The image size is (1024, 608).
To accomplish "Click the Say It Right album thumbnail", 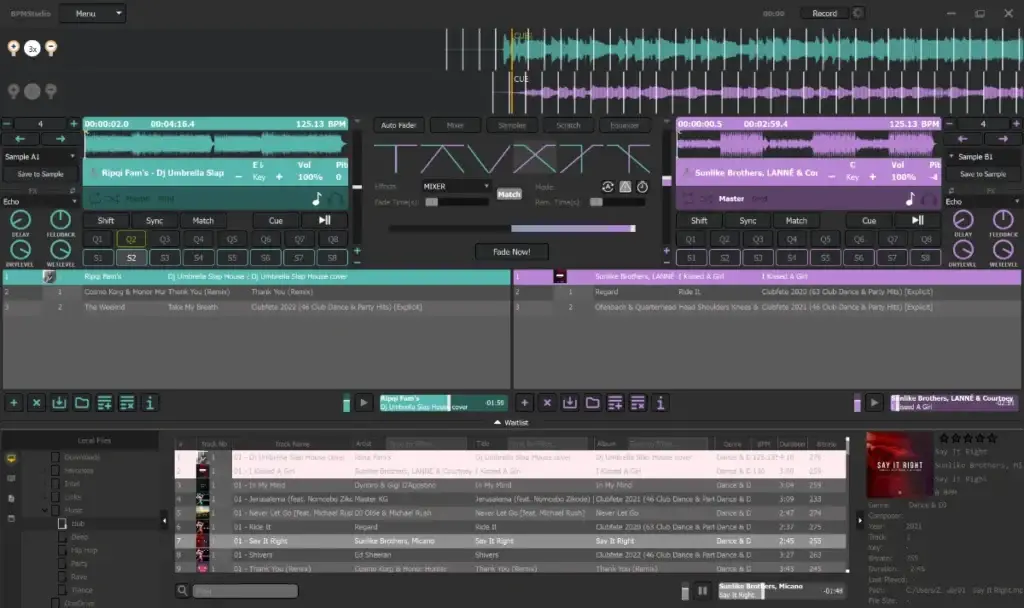I will coord(899,464).
